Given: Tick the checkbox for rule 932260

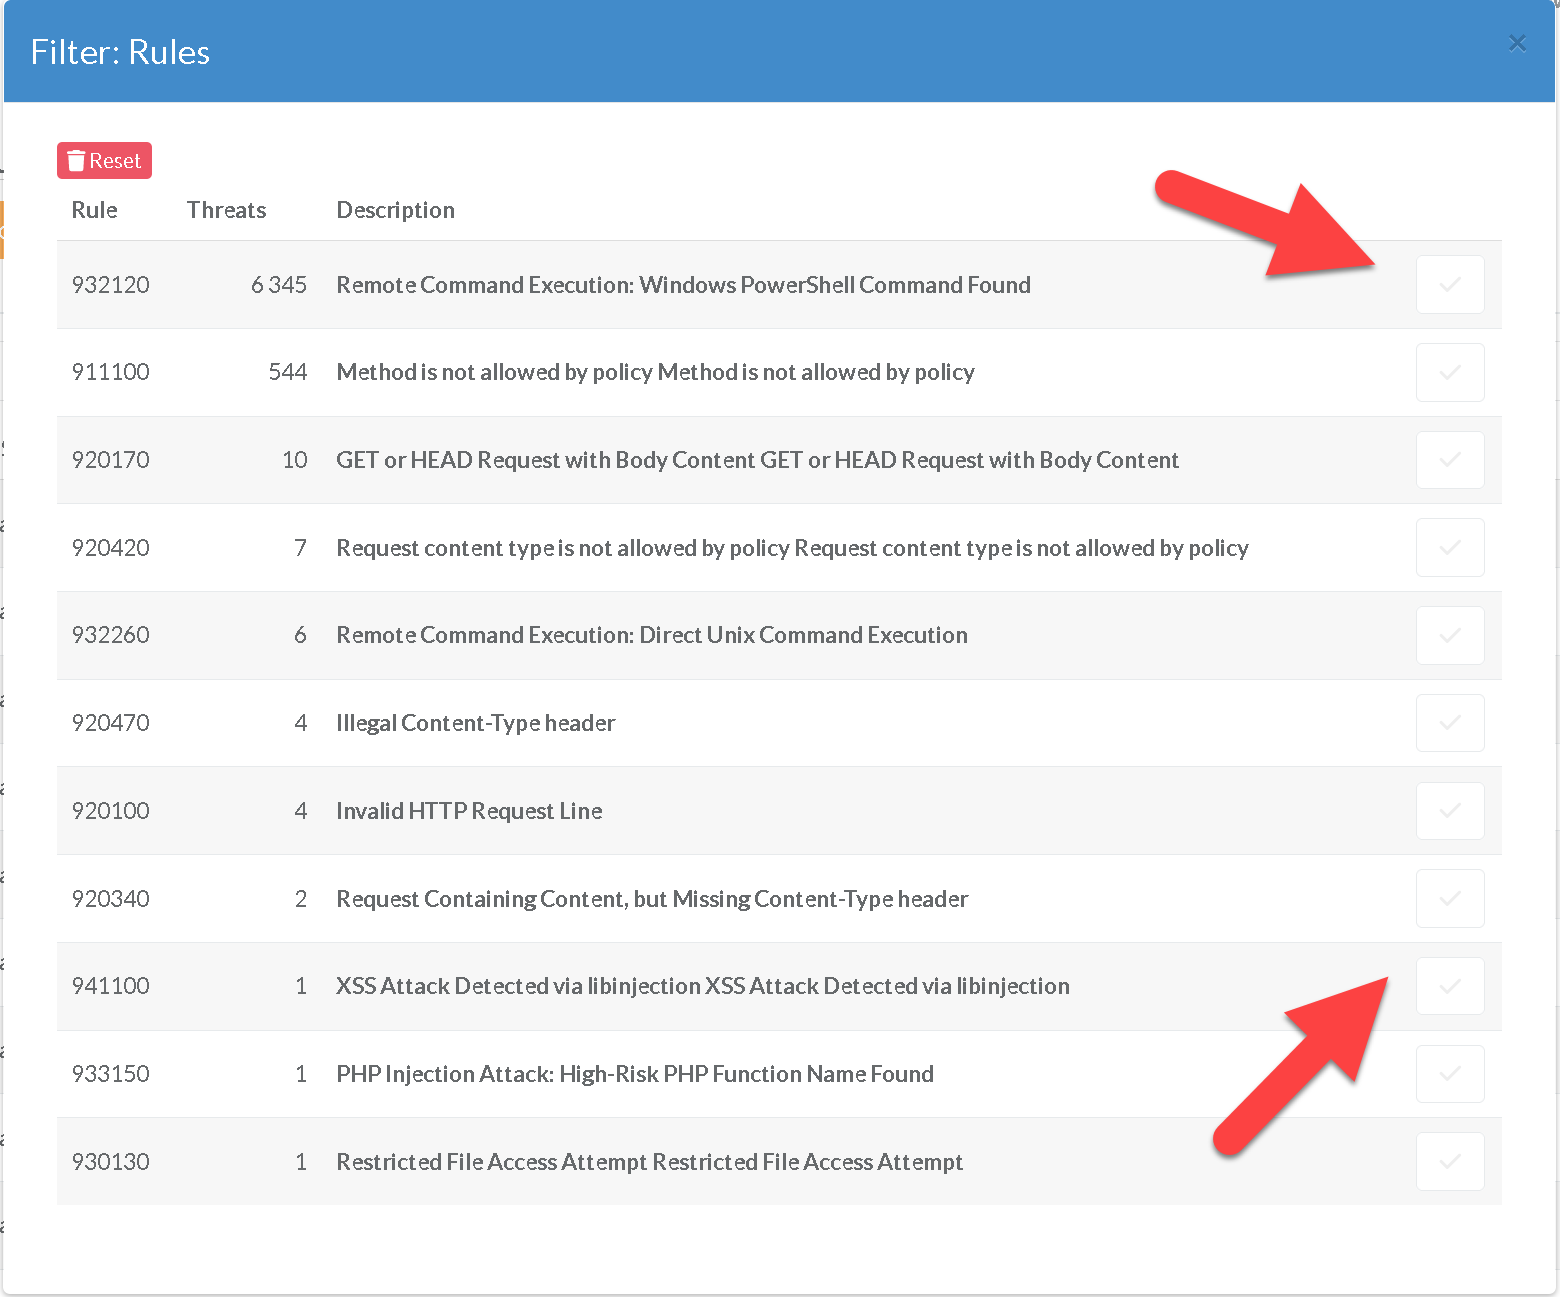Looking at the screenshot, I should click(x=1449, y=636).
